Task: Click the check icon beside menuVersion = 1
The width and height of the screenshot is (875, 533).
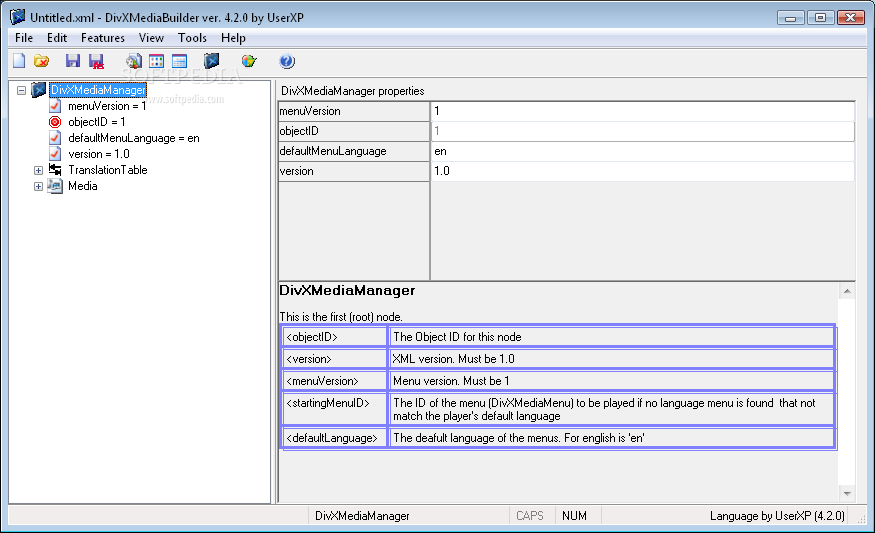Action: (55, 105)
